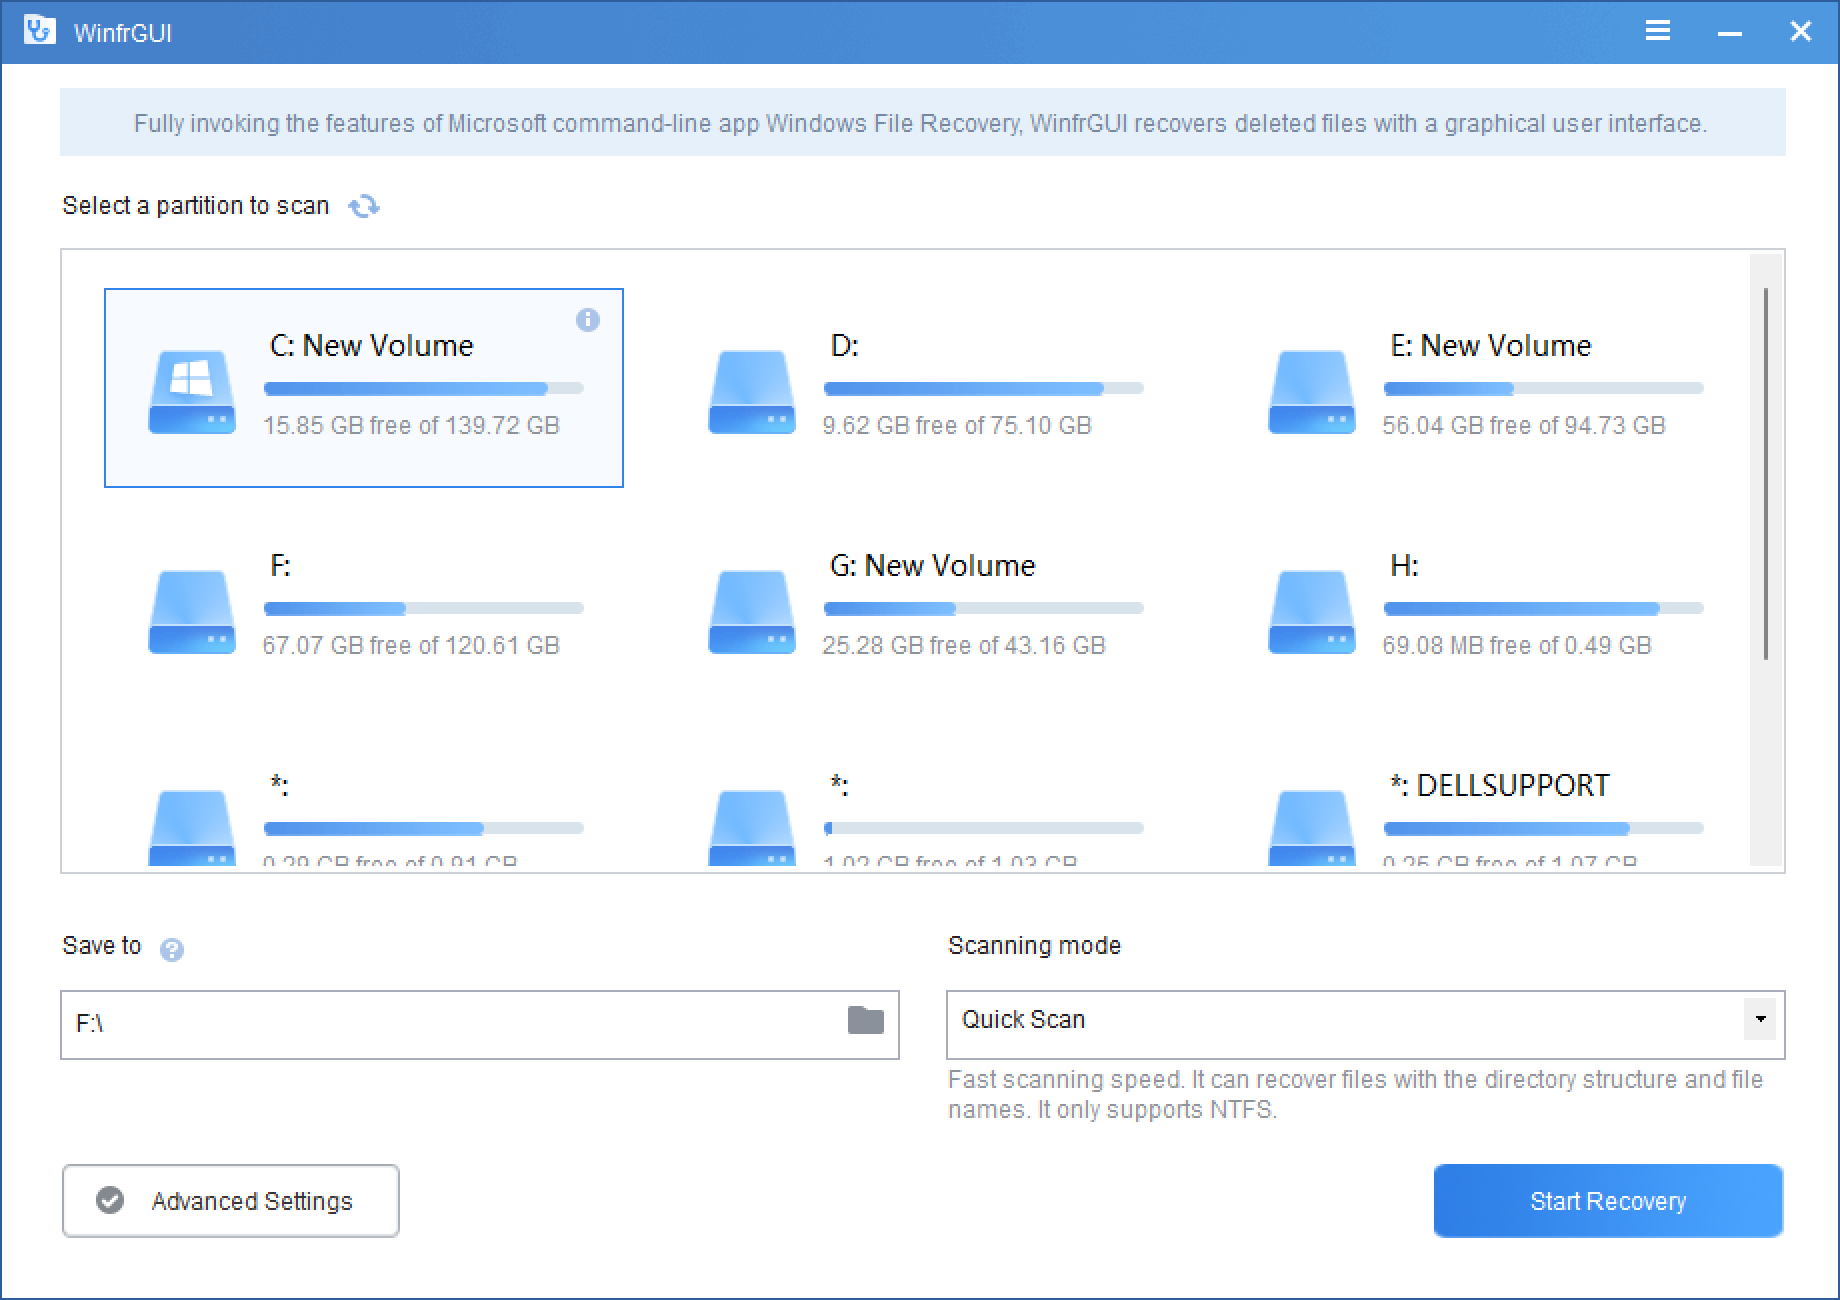Select the DELLSUPPORT partition drive icon
This screenshot has width=1840, height=1300.
(1312, 828)
